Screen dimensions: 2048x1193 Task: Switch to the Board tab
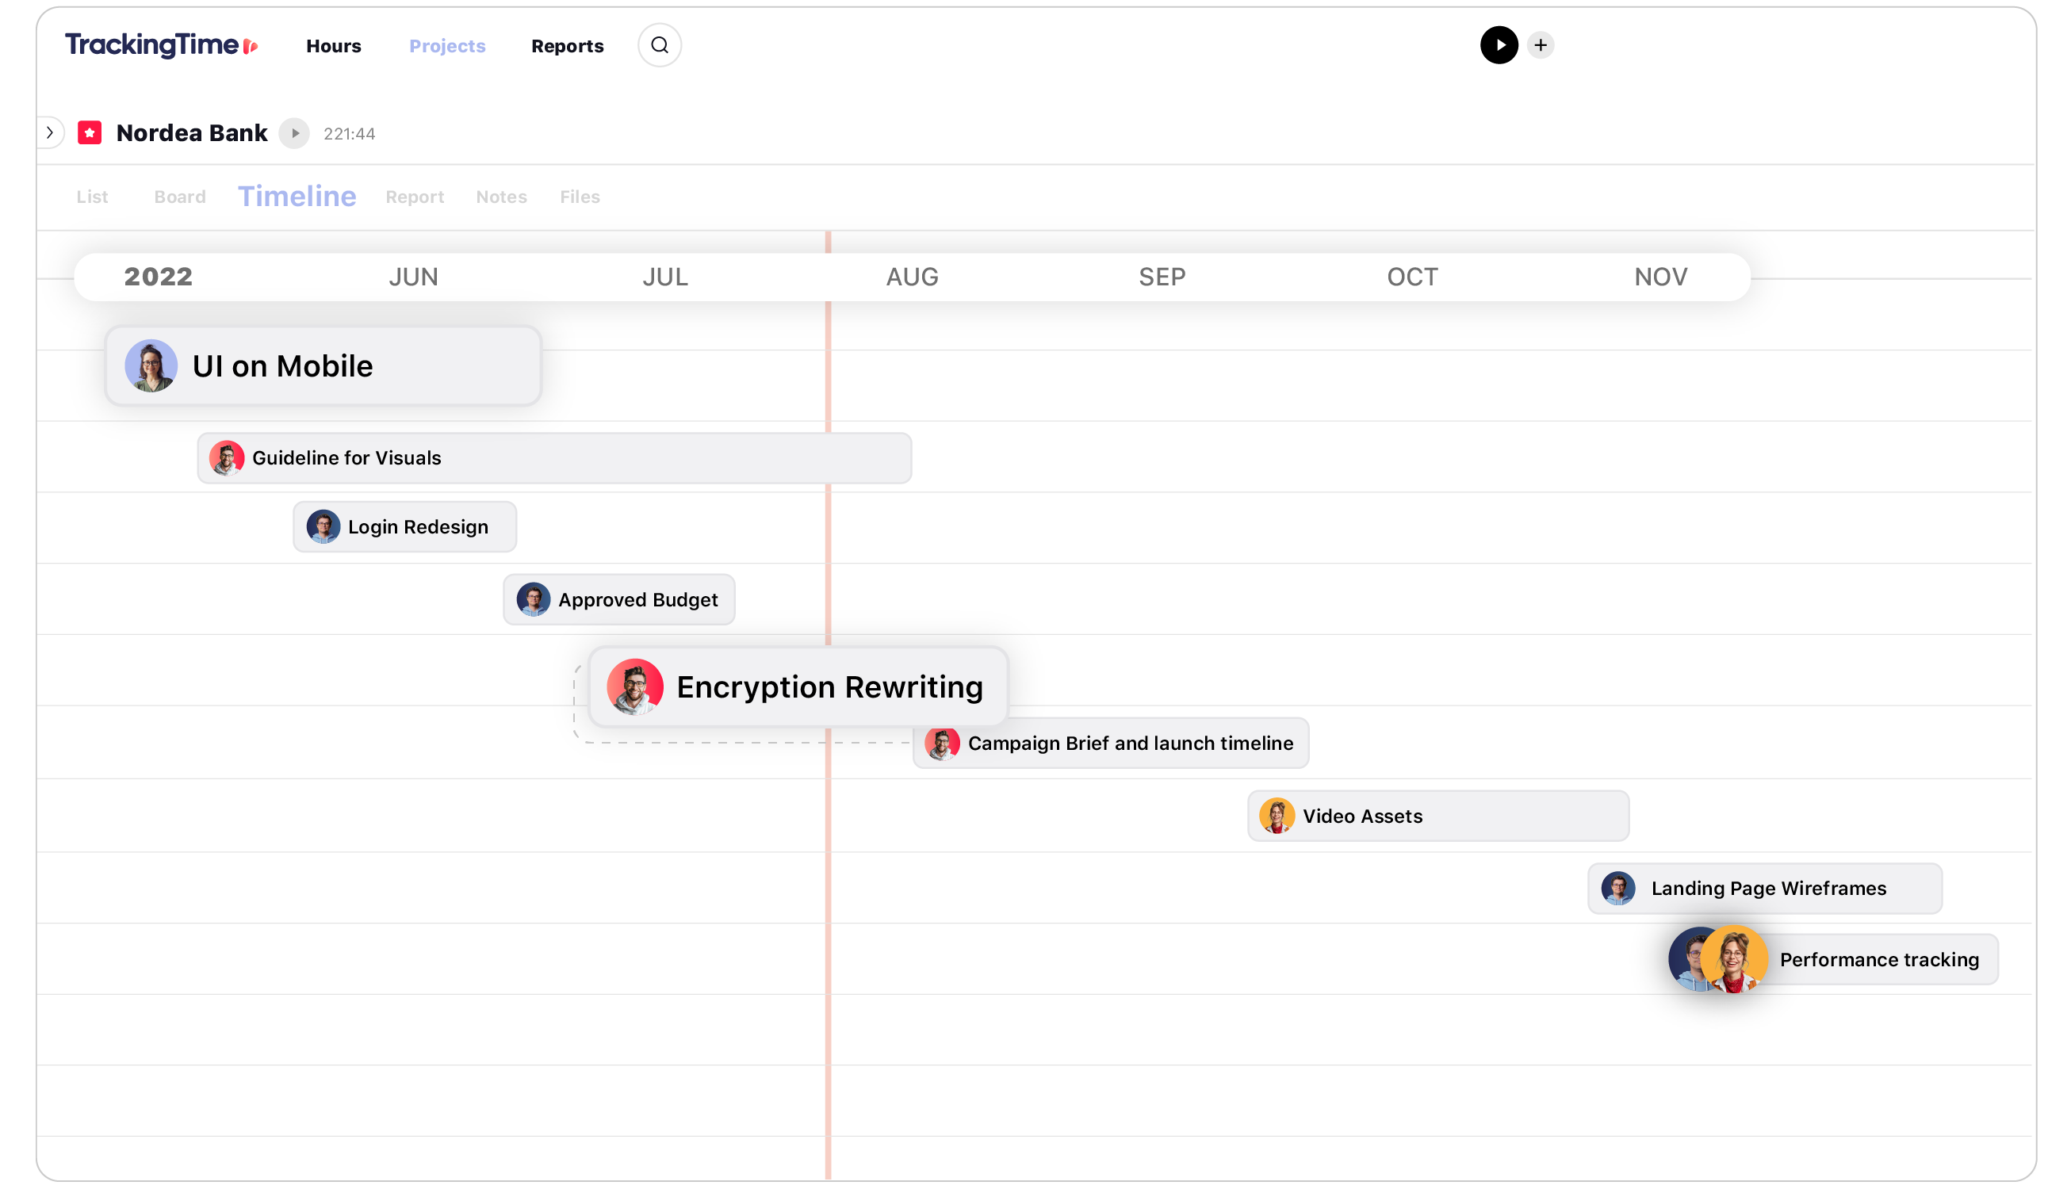180,197
